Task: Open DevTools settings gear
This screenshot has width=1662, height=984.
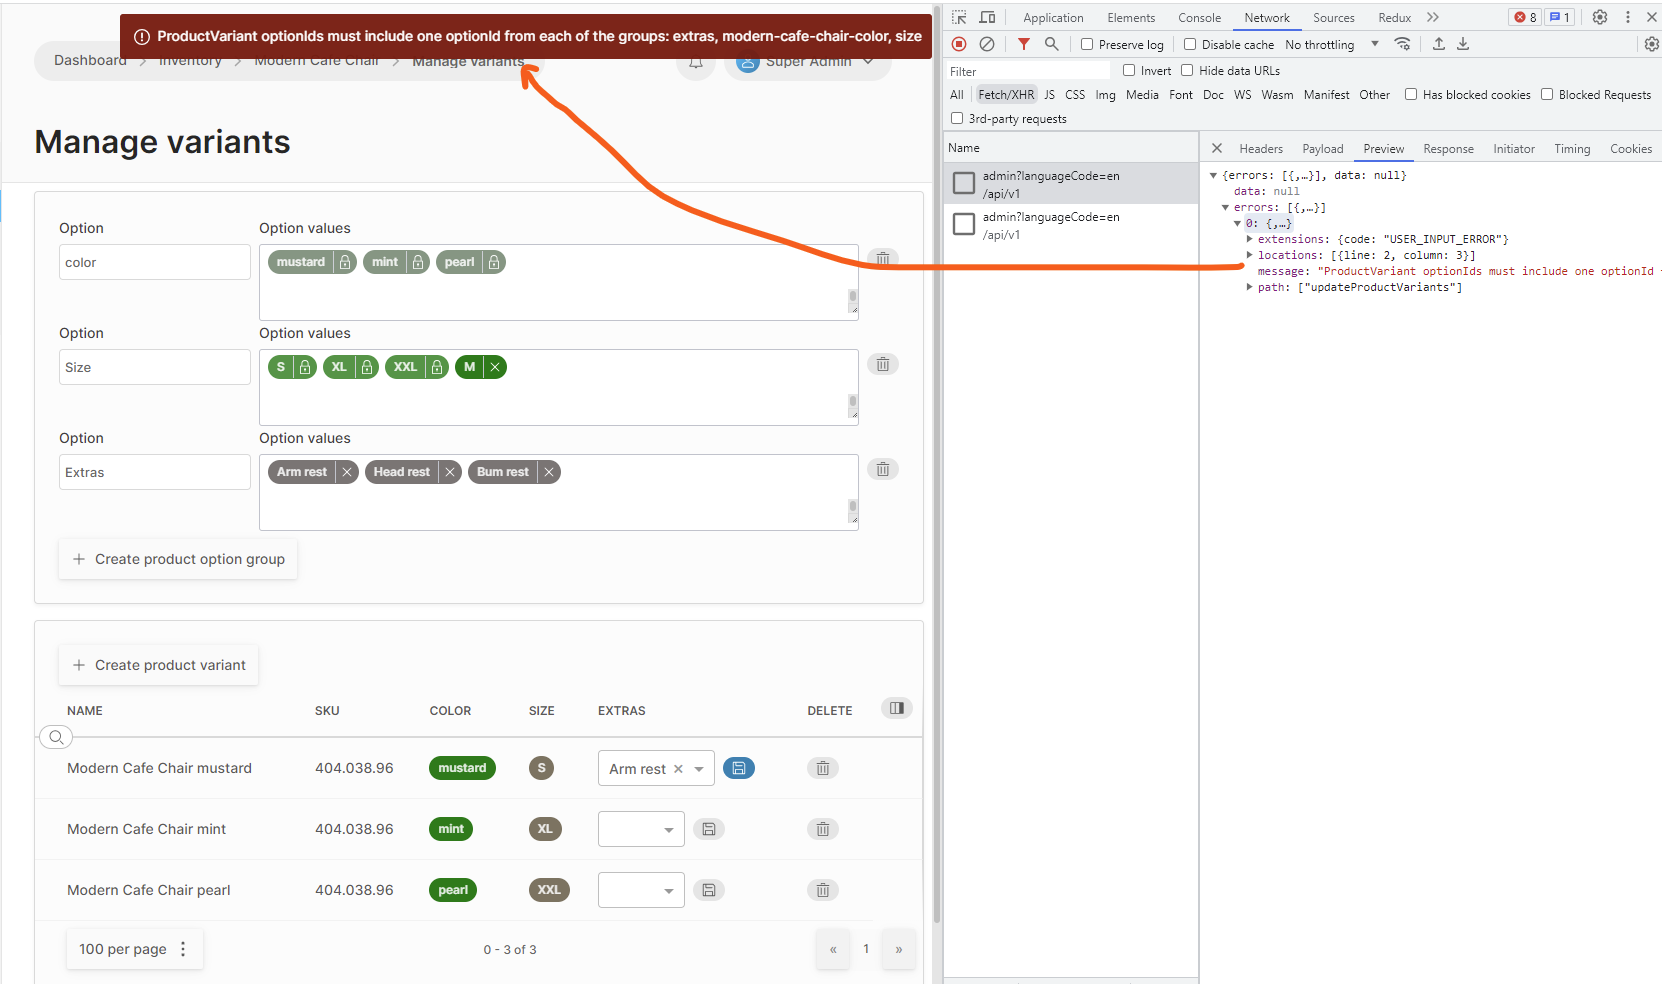Action: click(x=1600, y=17)
